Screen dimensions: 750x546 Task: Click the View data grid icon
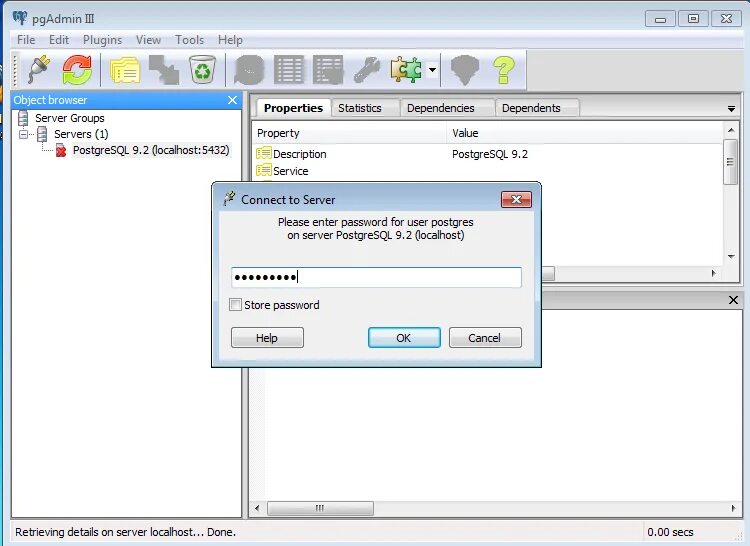point(289,70)
